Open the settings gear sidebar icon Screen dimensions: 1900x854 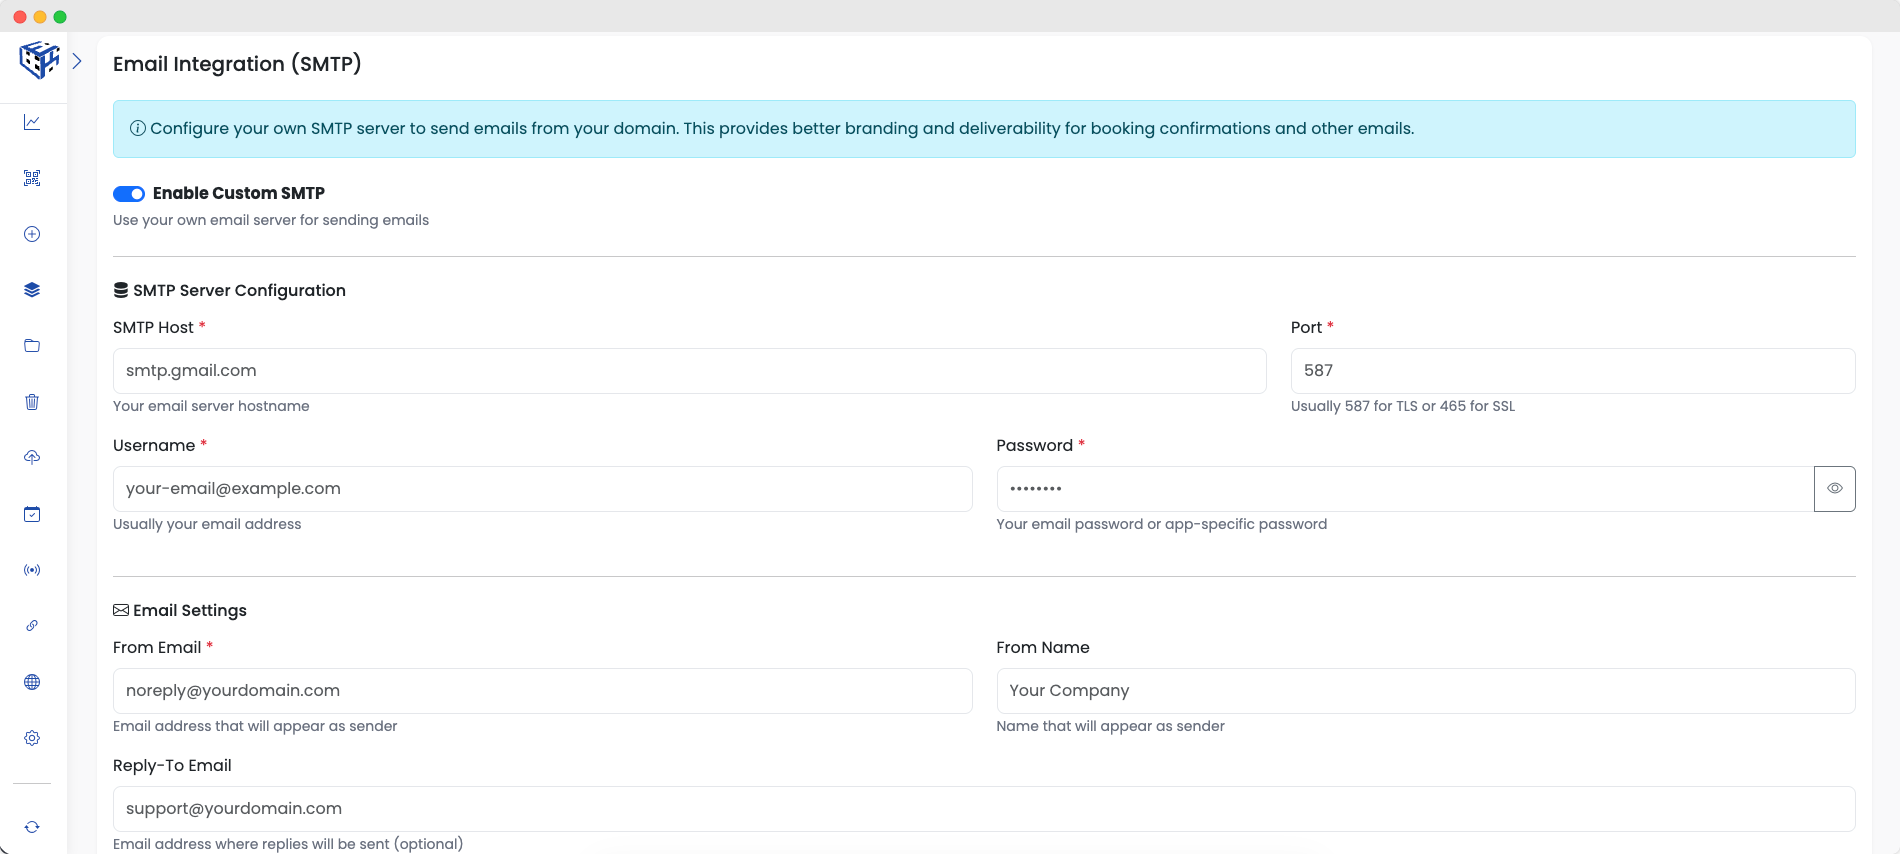(32, 738)
